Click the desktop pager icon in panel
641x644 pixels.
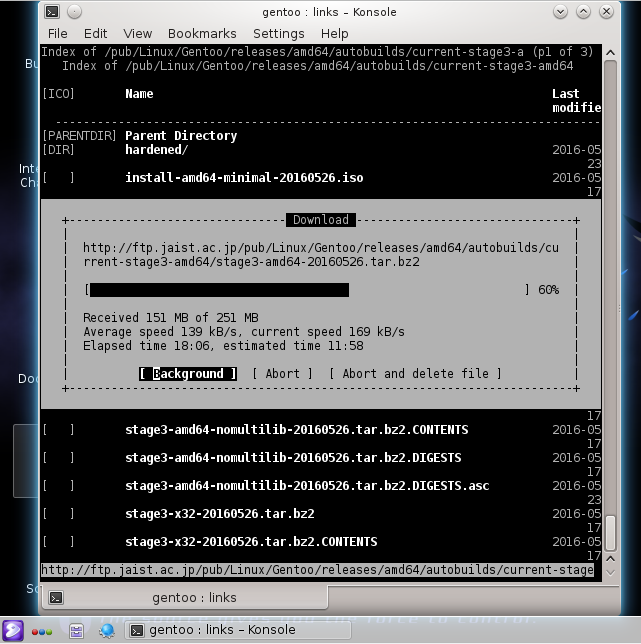click(x=76, y=630)
